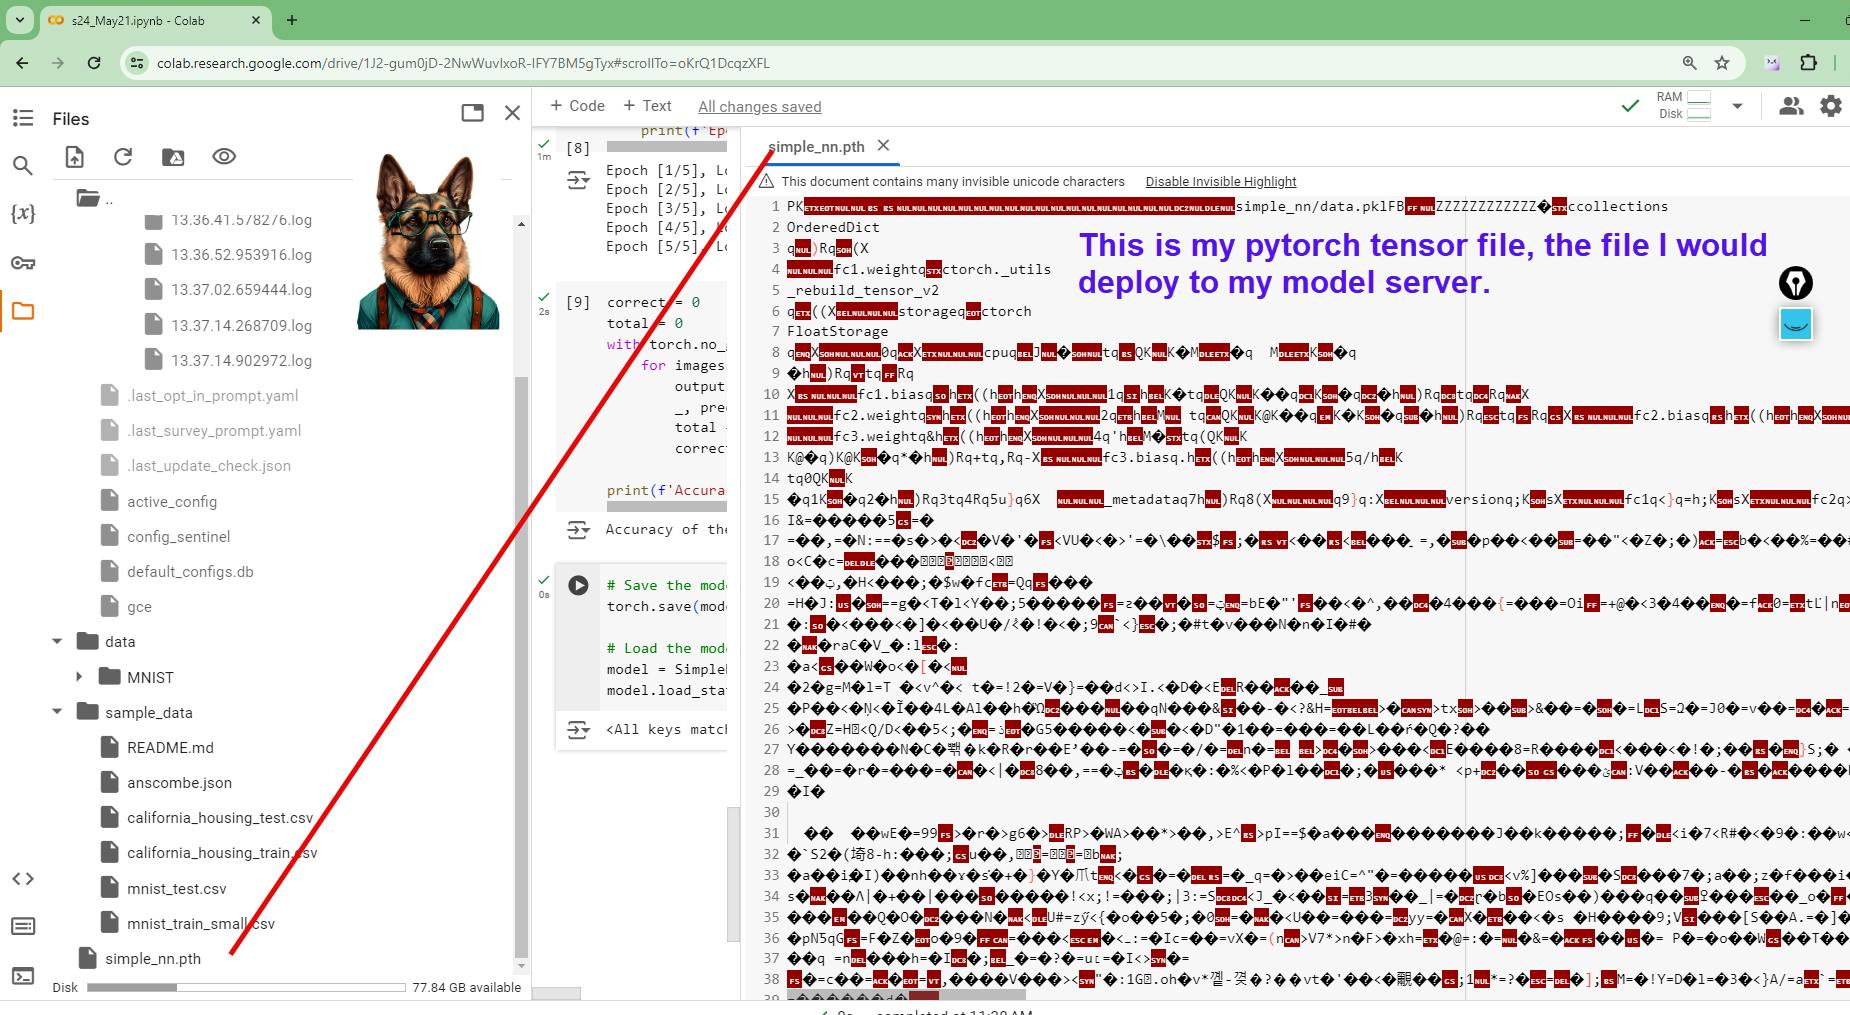Open the RAM/Disk runtime dropdown arrow
Viewport: 1850px width, 1015px height.
click(1737, 106)
